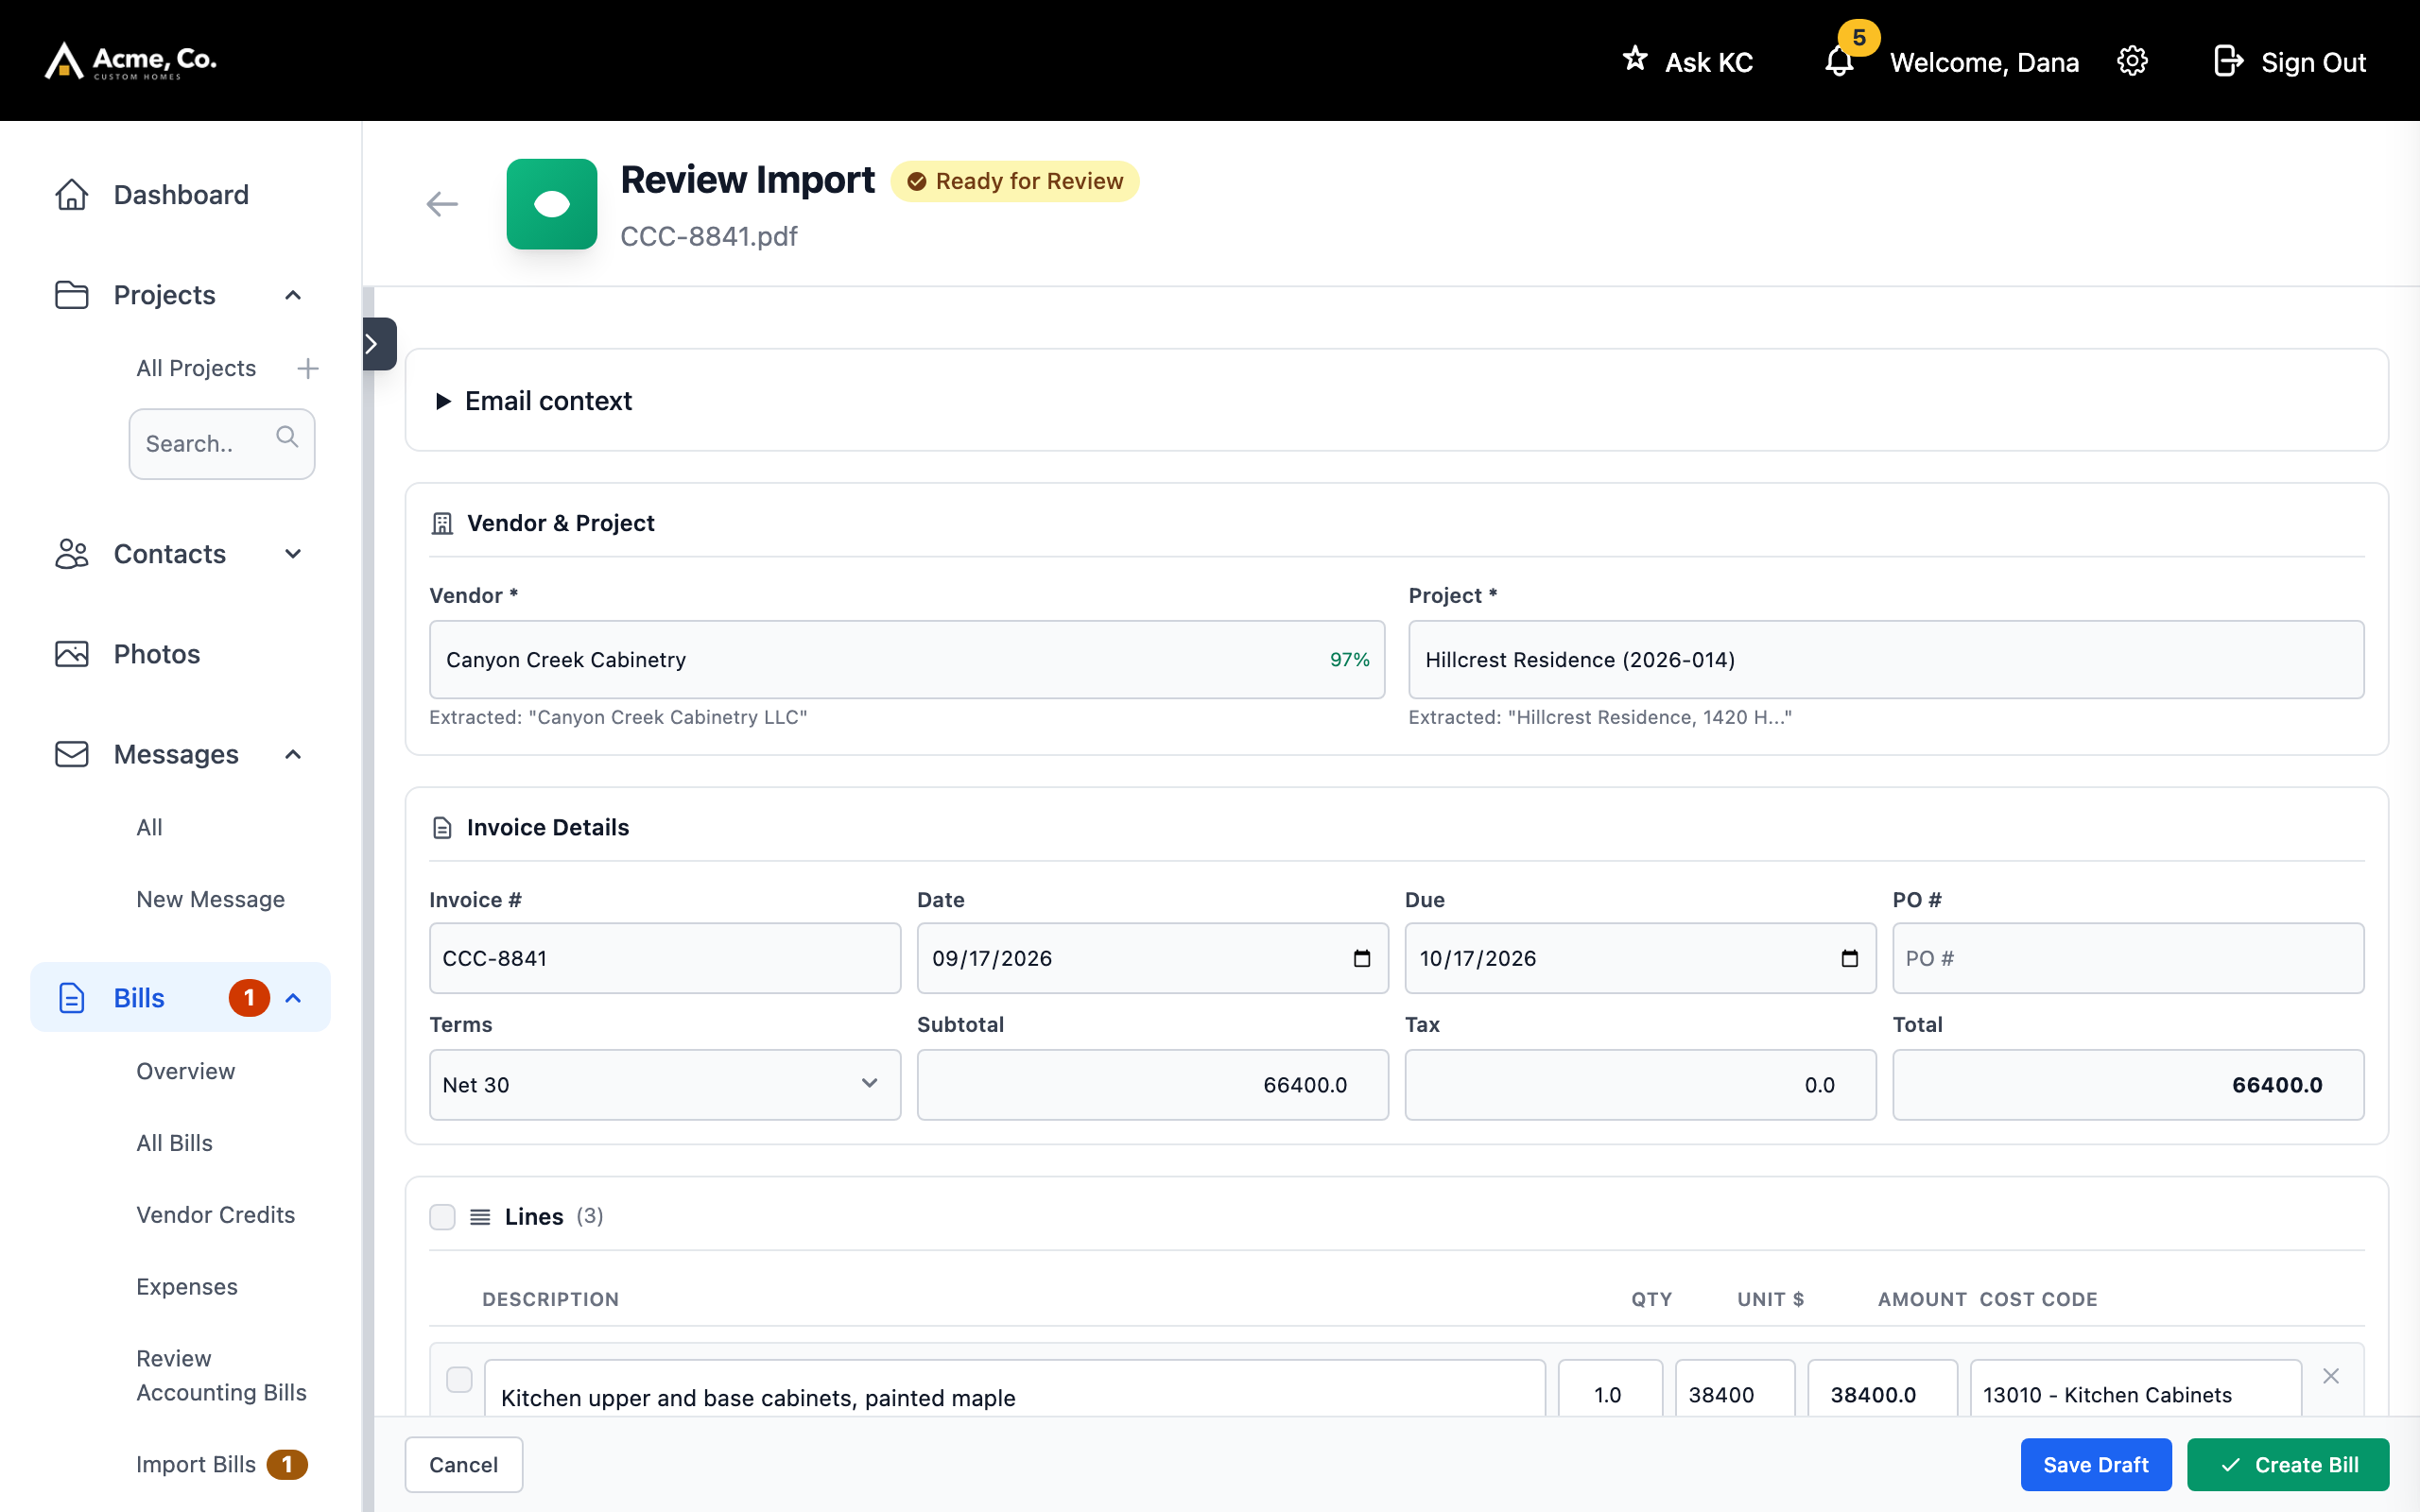
Task: Click the Invoice # field CCC-8841
Action: [665, 958]
